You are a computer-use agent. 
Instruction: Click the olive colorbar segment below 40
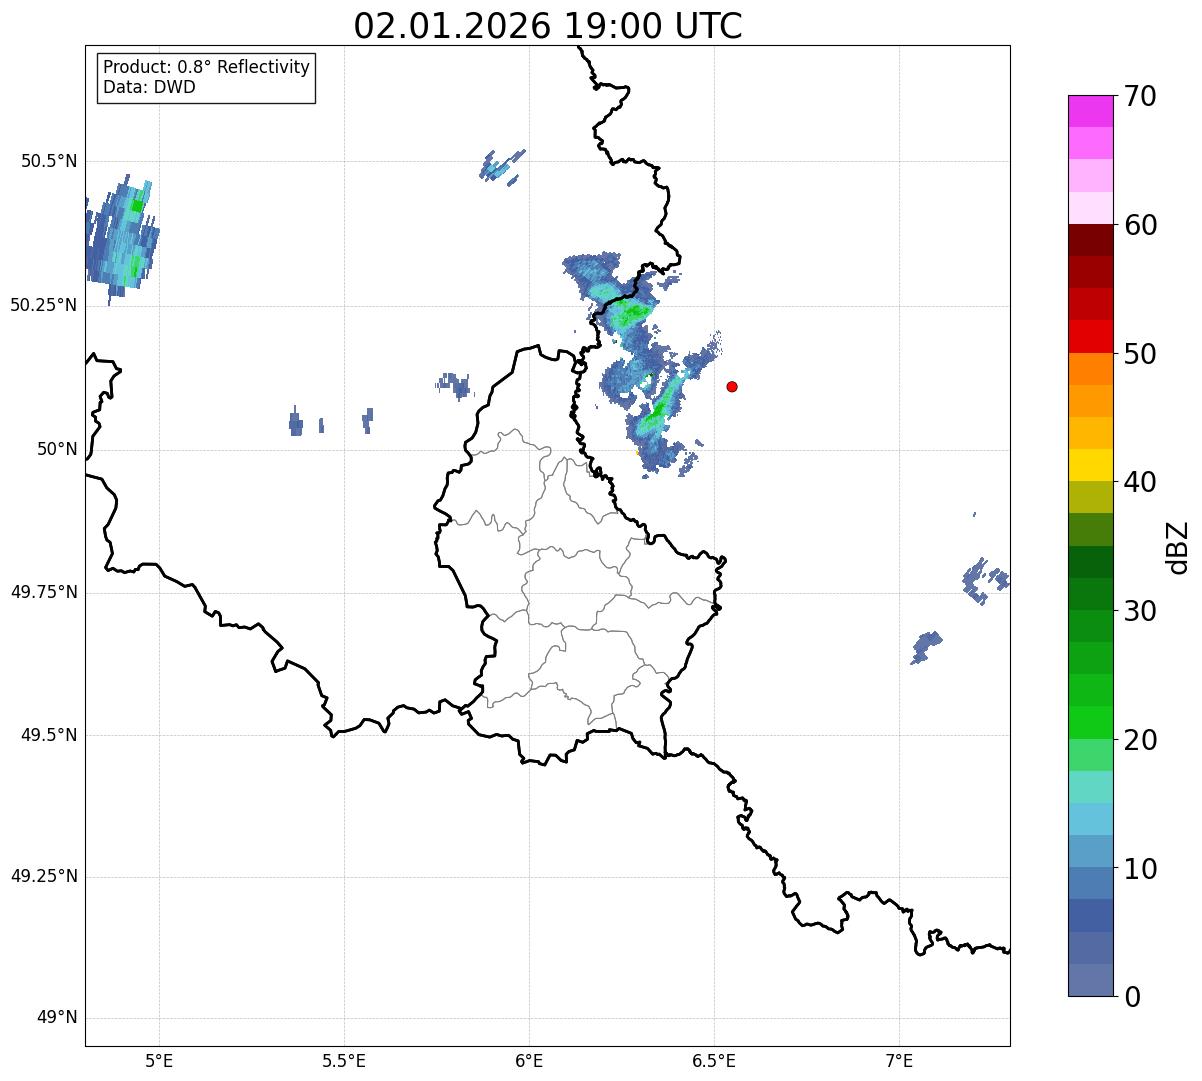pos(1090,498)
